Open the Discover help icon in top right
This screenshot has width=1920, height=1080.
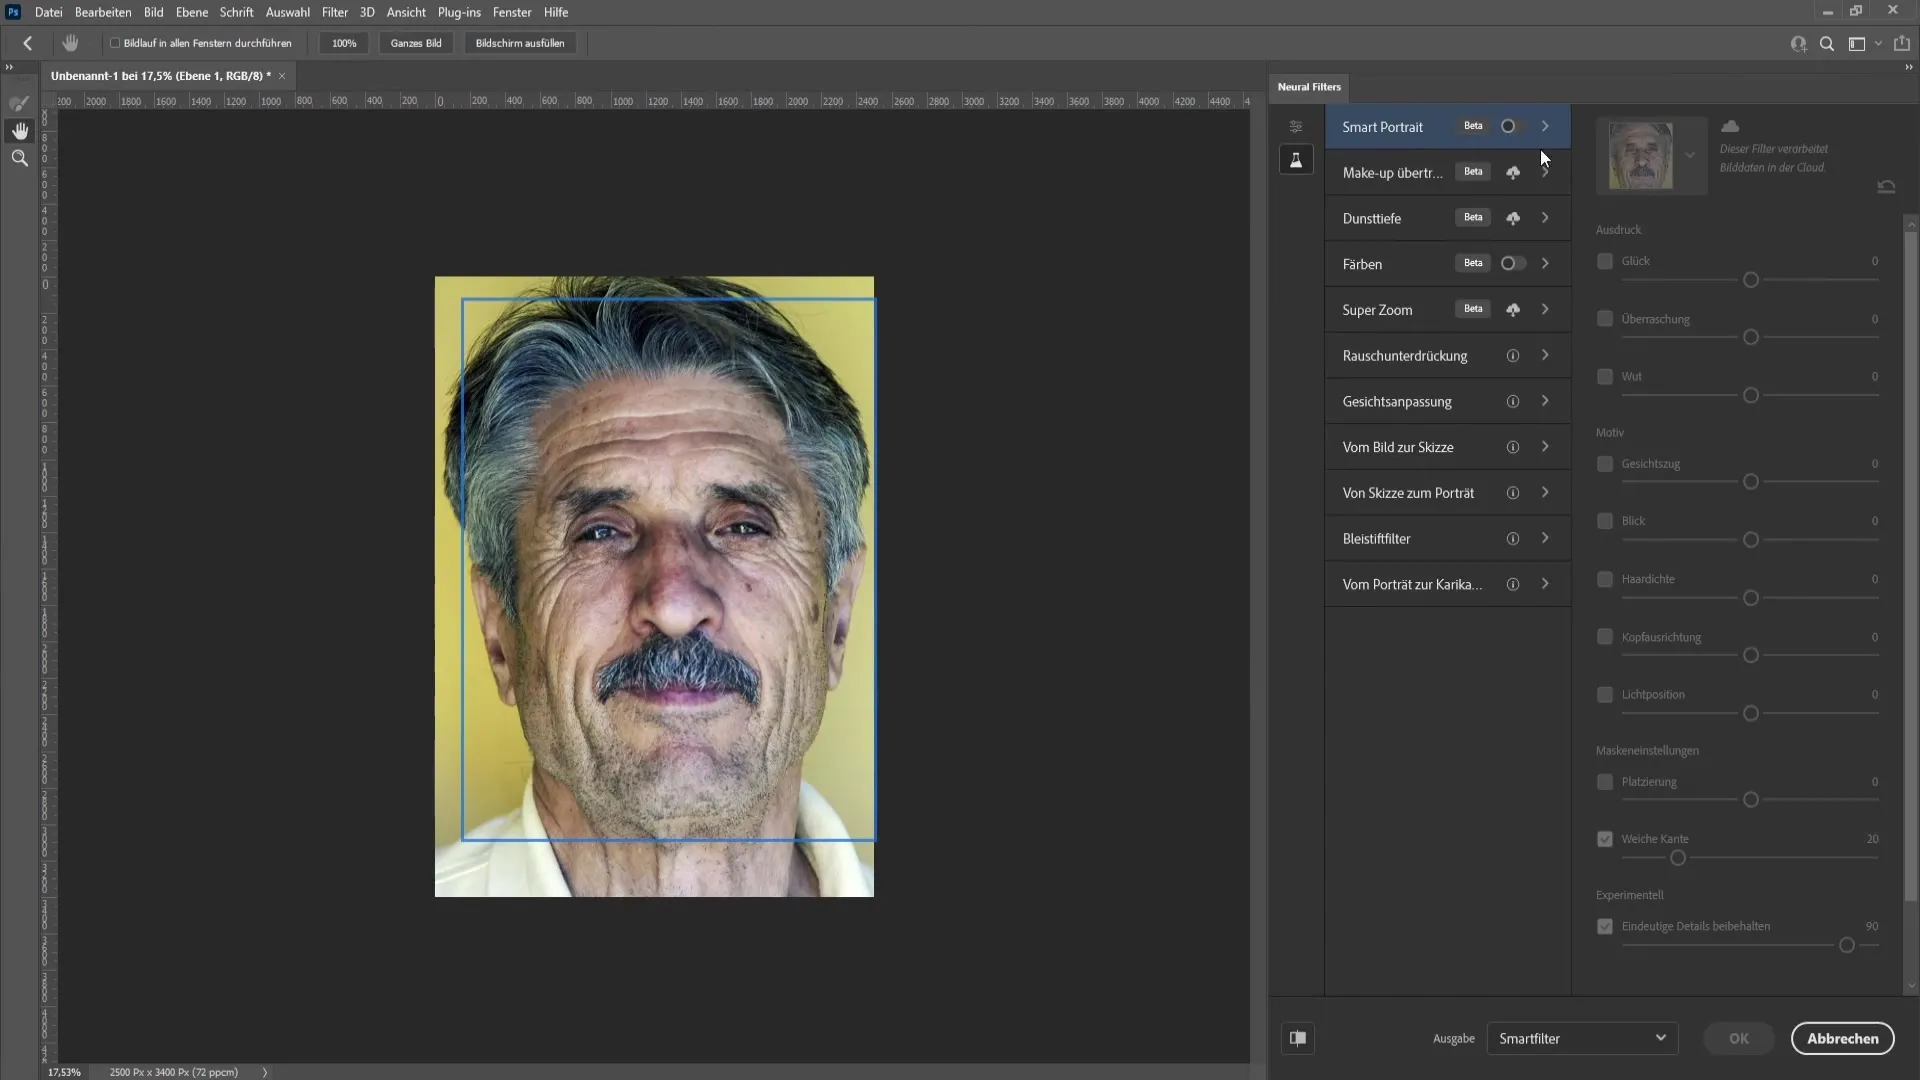1799,44
